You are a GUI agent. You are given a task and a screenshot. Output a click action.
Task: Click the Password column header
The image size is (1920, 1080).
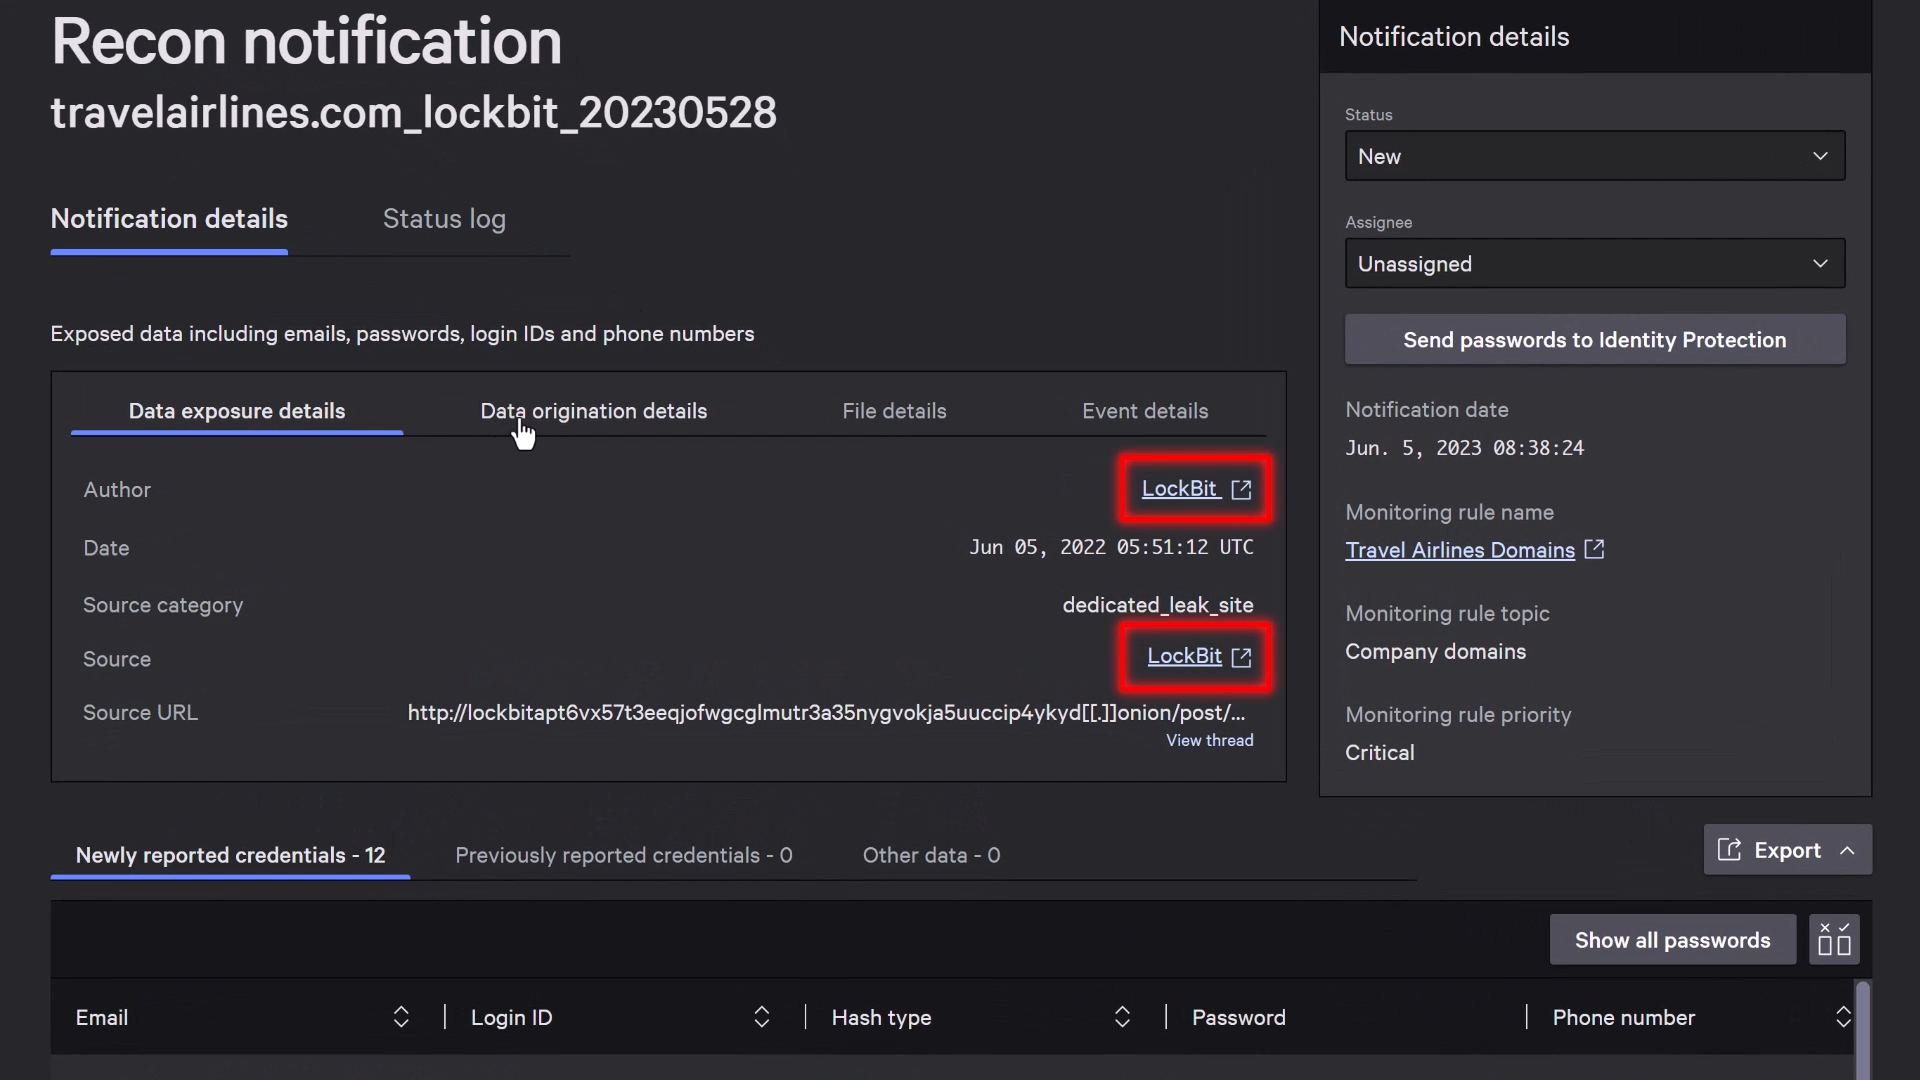(1238, 1017)
